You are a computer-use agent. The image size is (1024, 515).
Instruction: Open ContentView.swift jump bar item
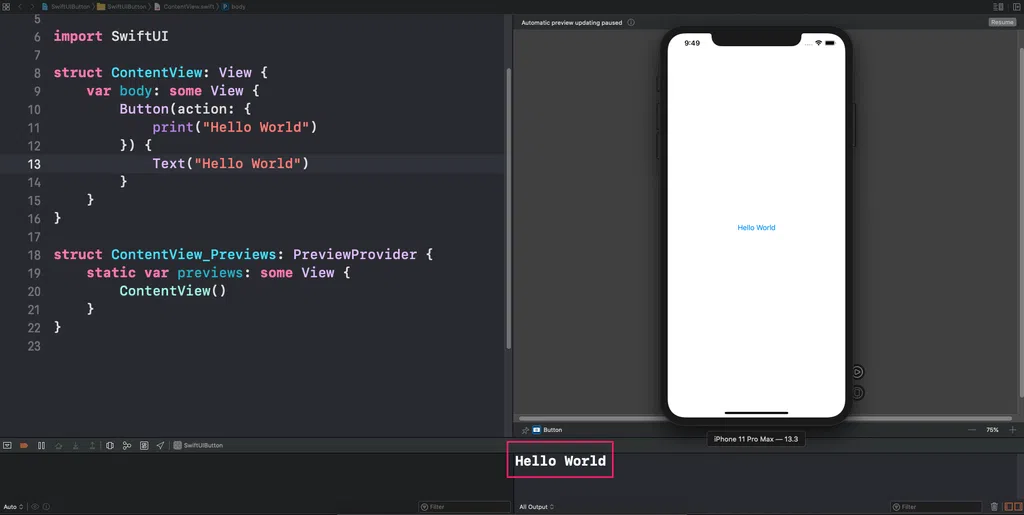click(x=184, y=7)
